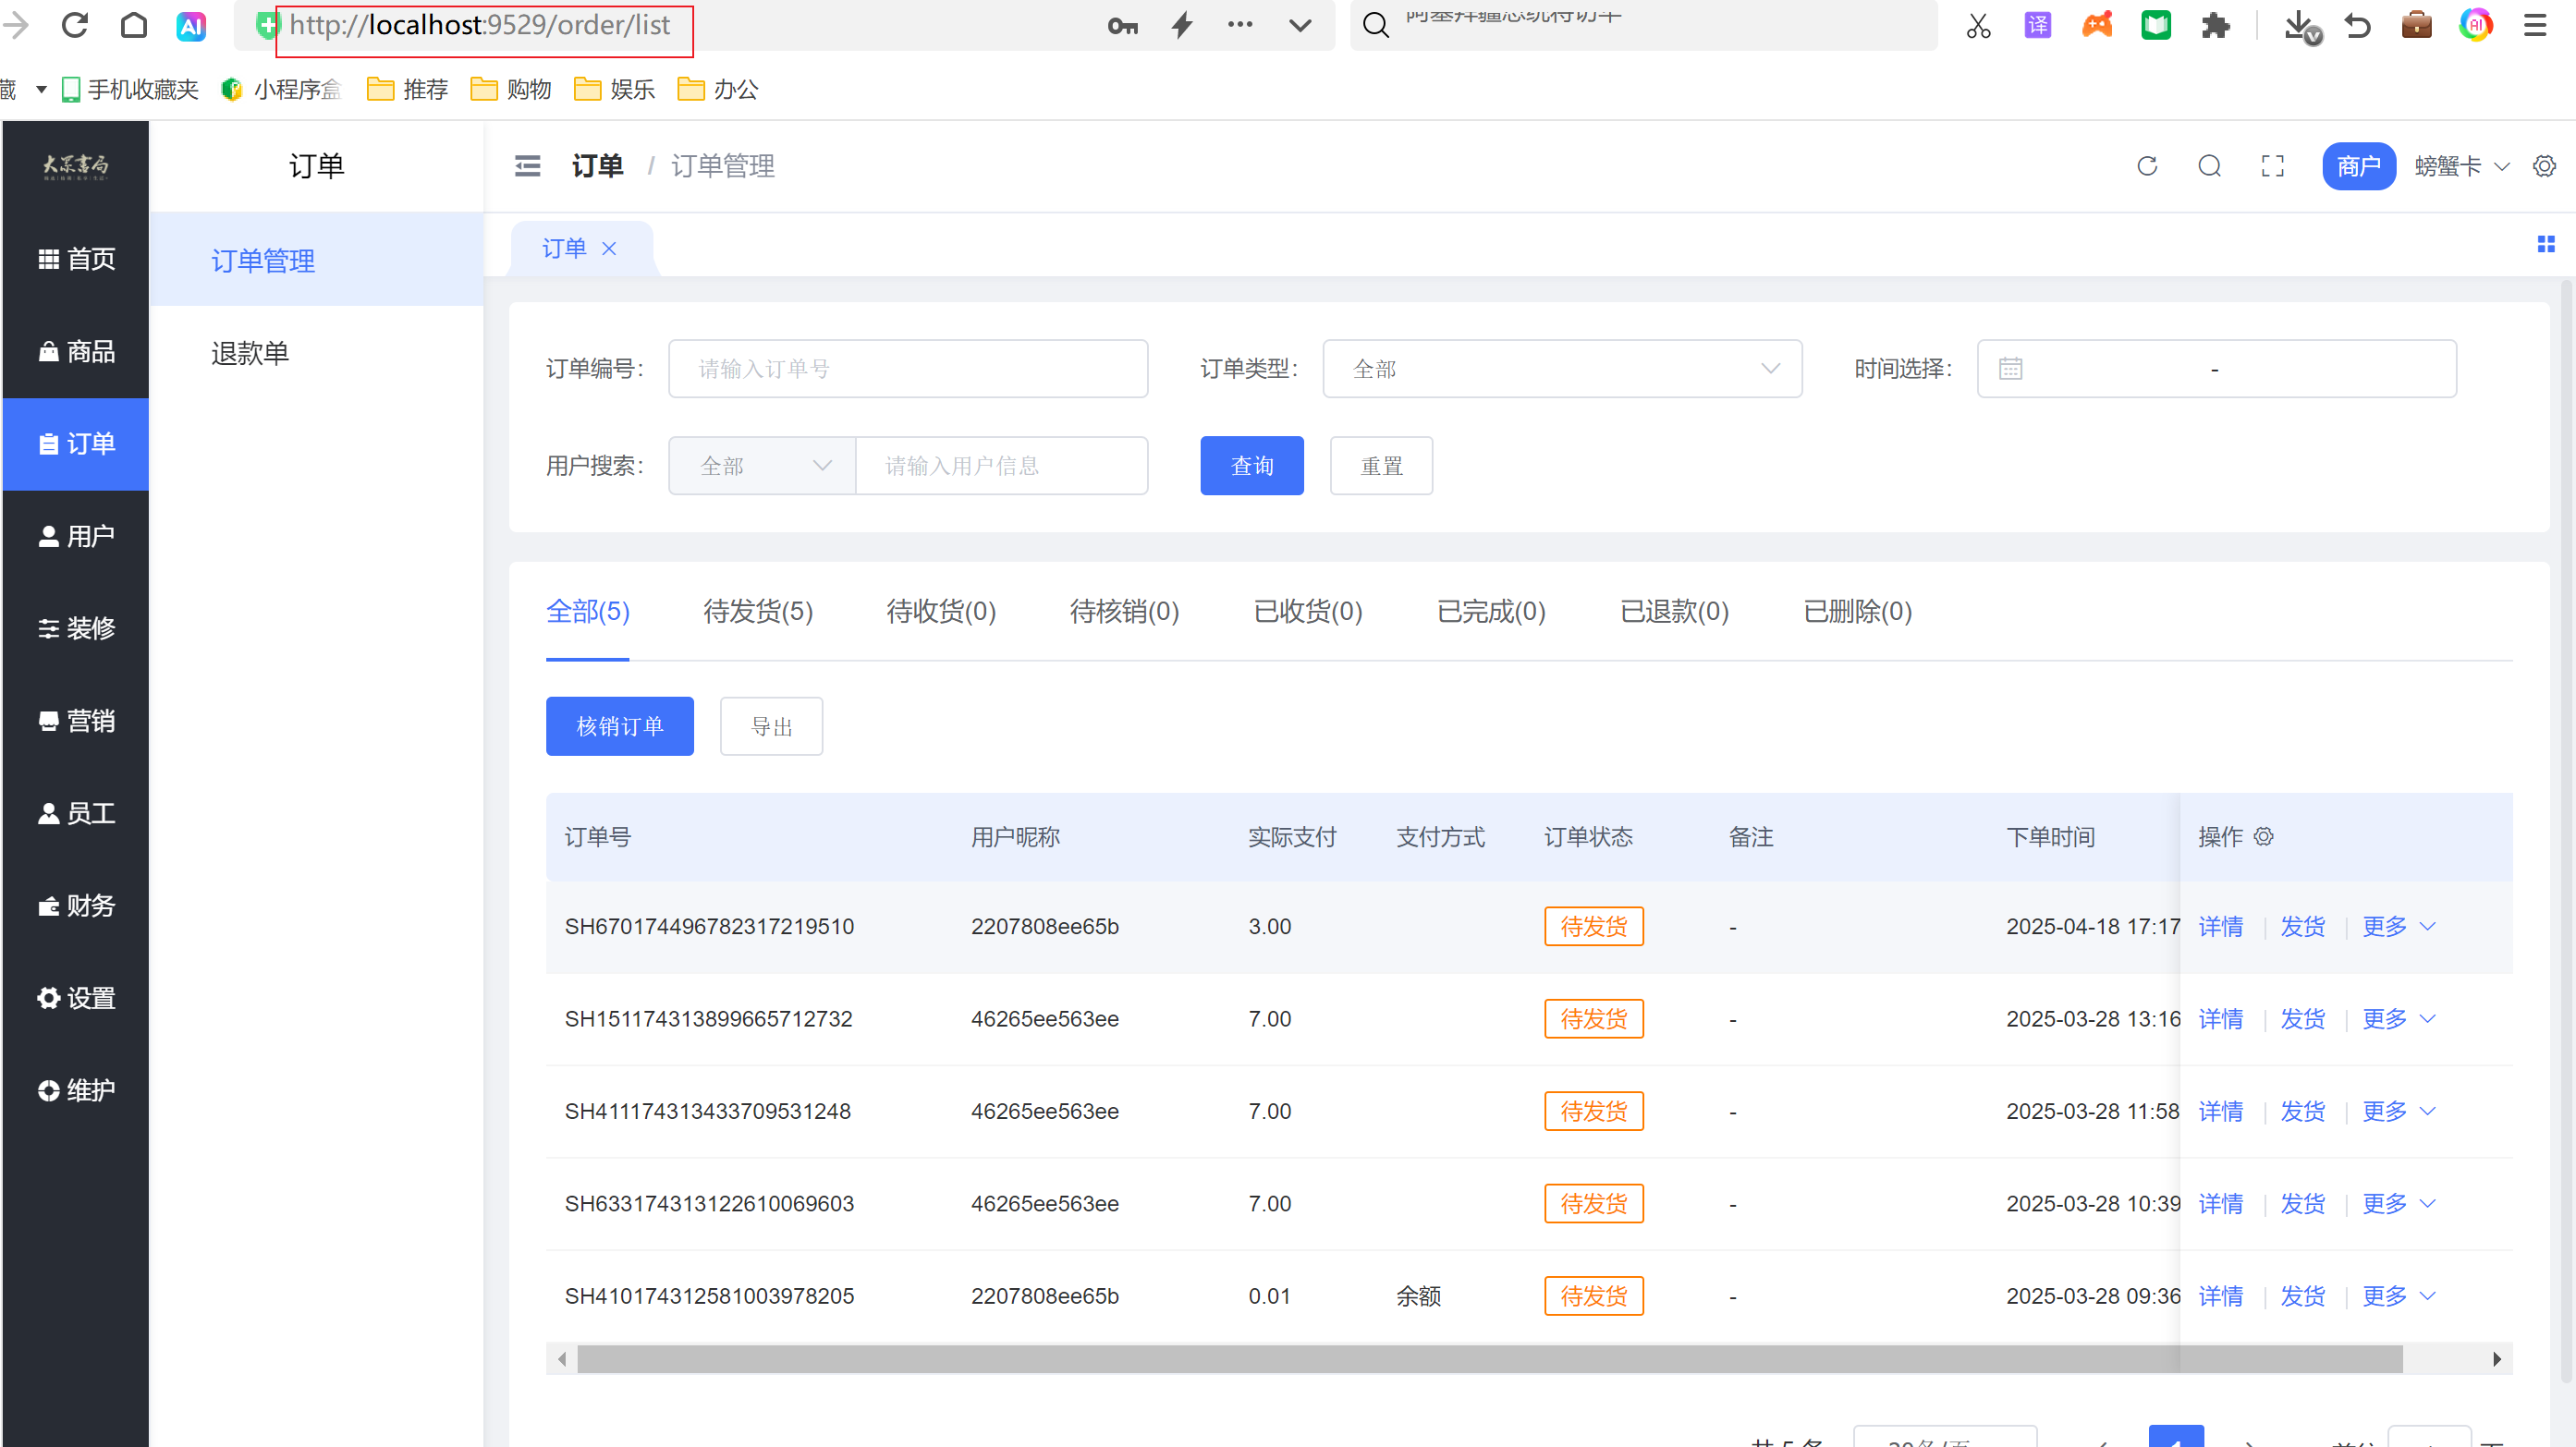The height and width of the screenshot is (1447, 2576).
Task: Open the 订单类型 dropdown
Action: [1562, 369]
